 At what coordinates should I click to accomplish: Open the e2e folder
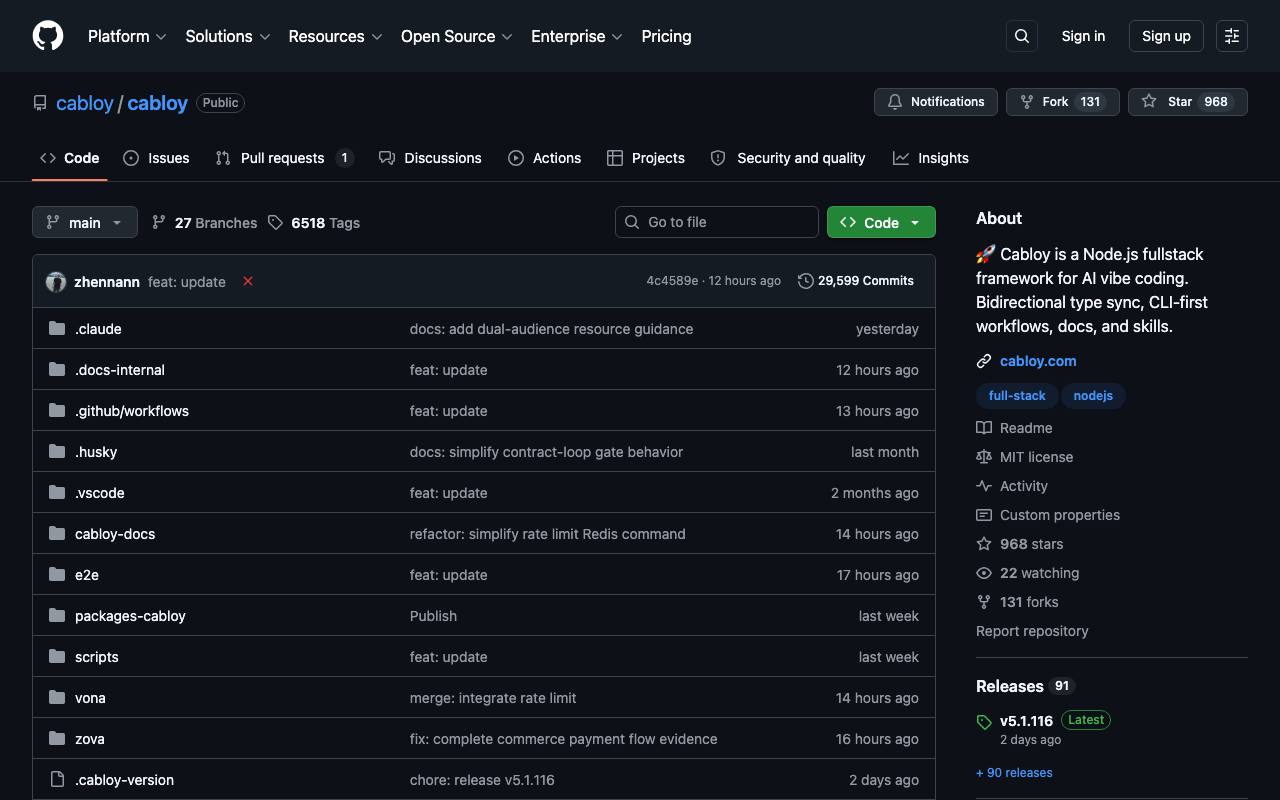87,575
